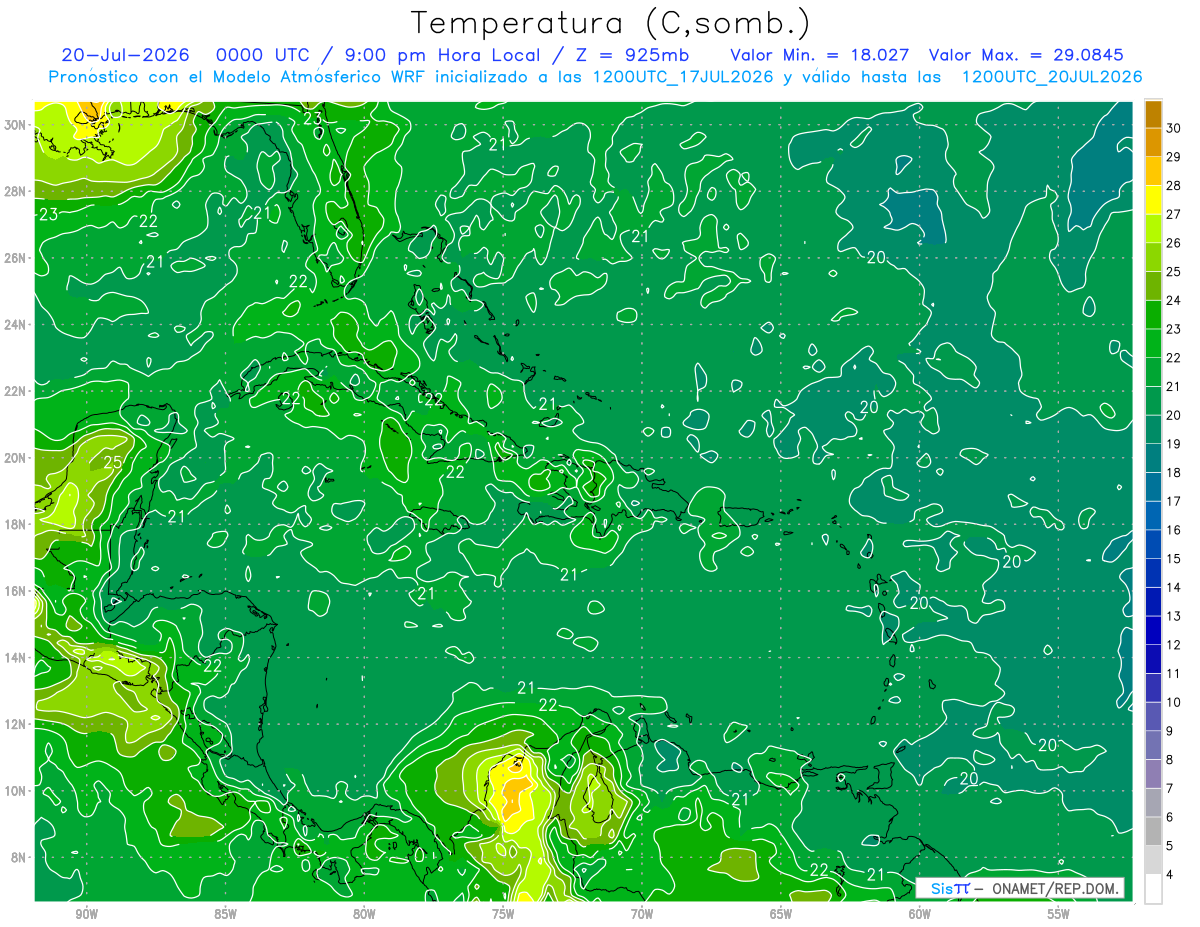Screen dimensions: 1200x927
Task: Click the yellow color bar segment between 27 and 28
Action: (x=1153, y=199)
